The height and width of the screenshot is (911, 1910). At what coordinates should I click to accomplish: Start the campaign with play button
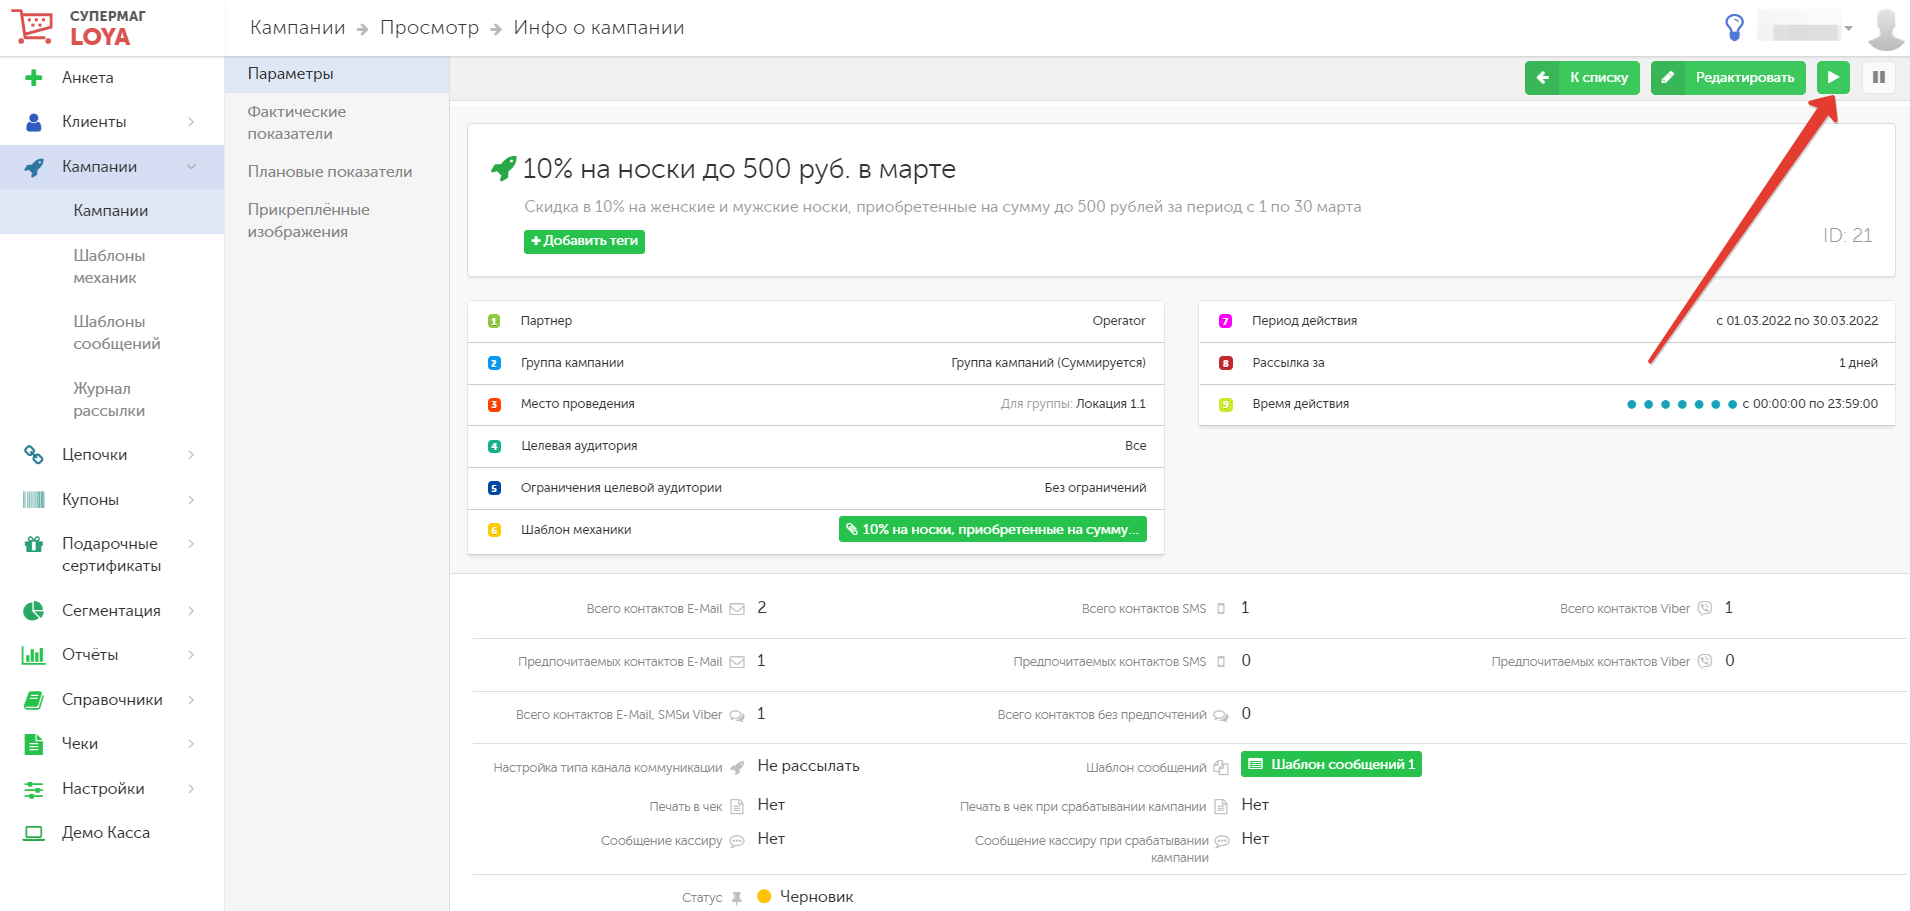click(1833, 77)
